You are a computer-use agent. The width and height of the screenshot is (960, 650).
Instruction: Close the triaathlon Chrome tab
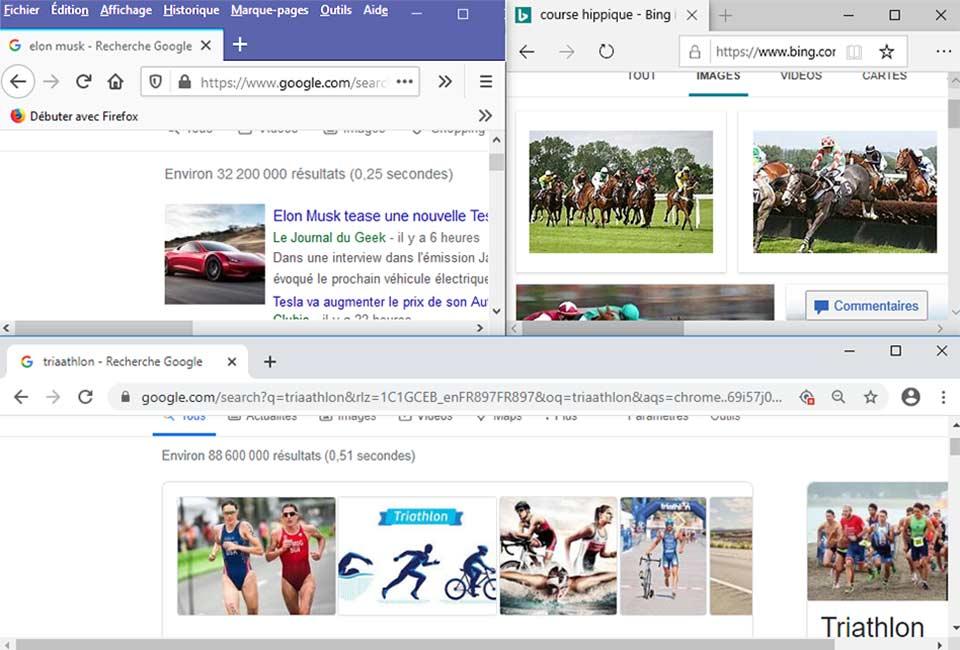tap(231, 362)
